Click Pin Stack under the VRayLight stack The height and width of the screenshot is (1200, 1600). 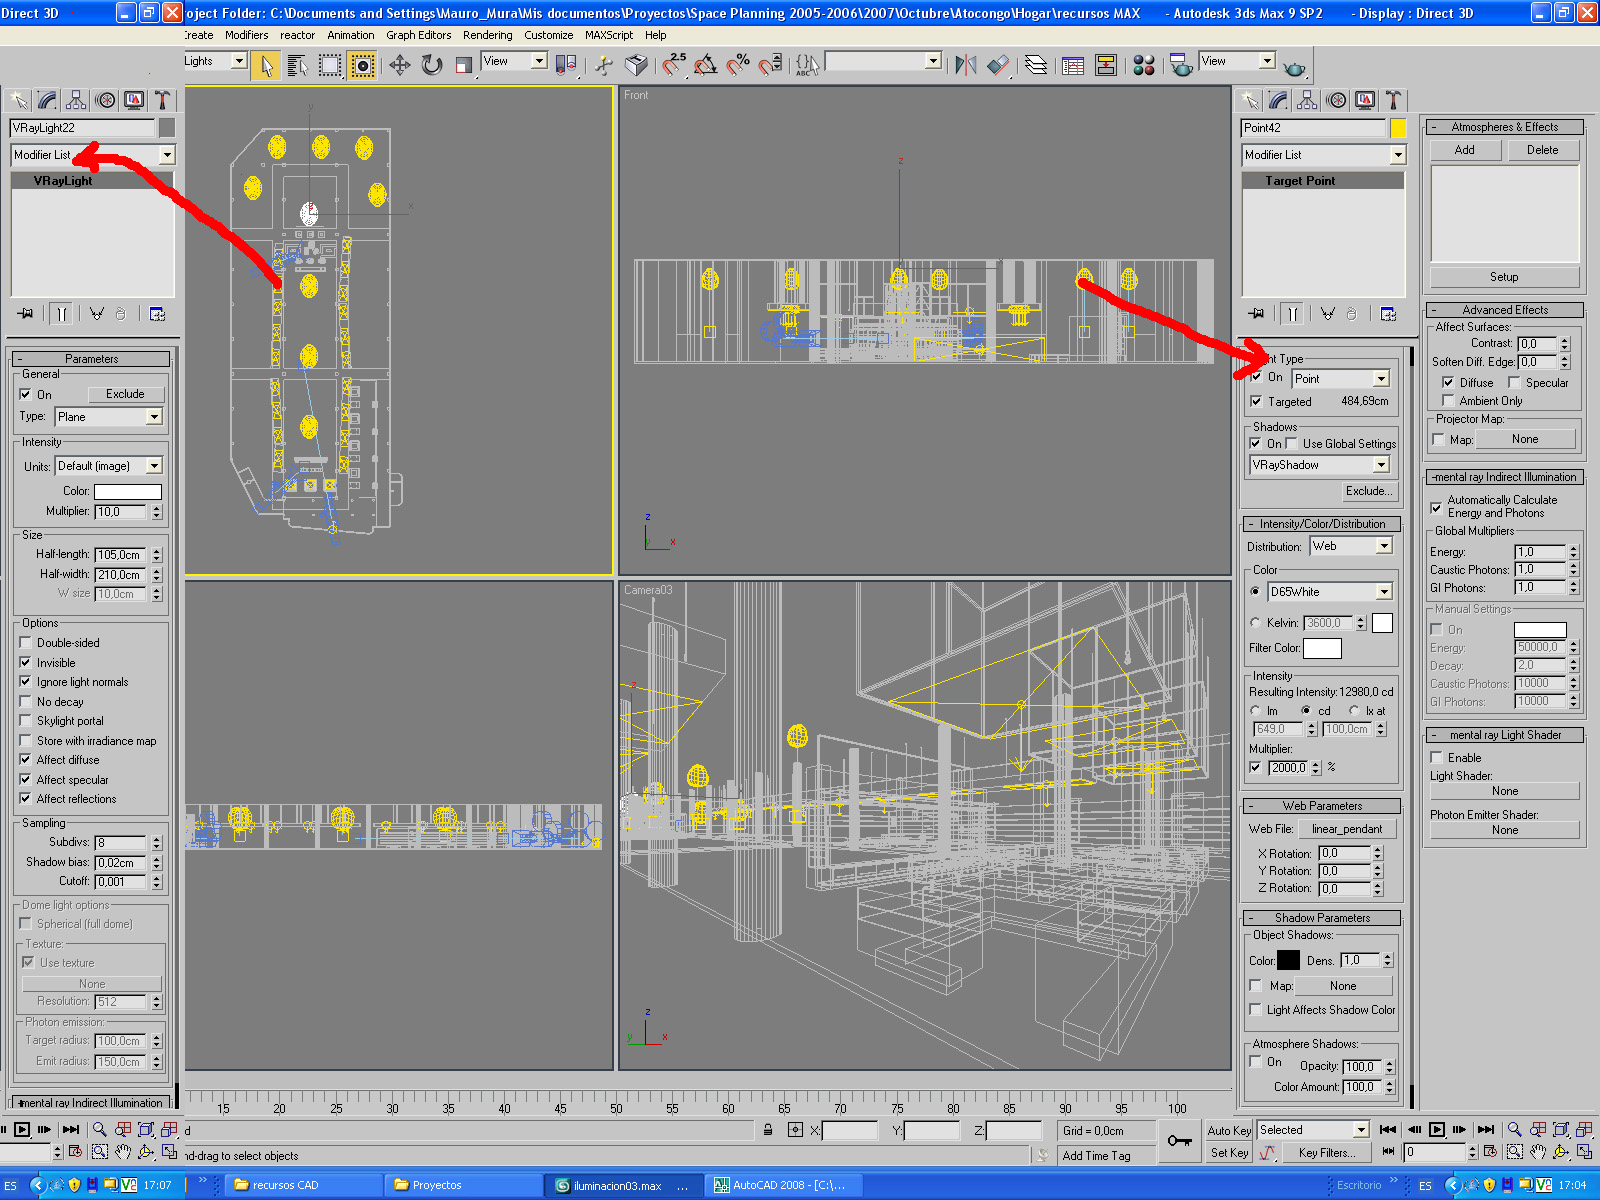click(x=26, y=314)
